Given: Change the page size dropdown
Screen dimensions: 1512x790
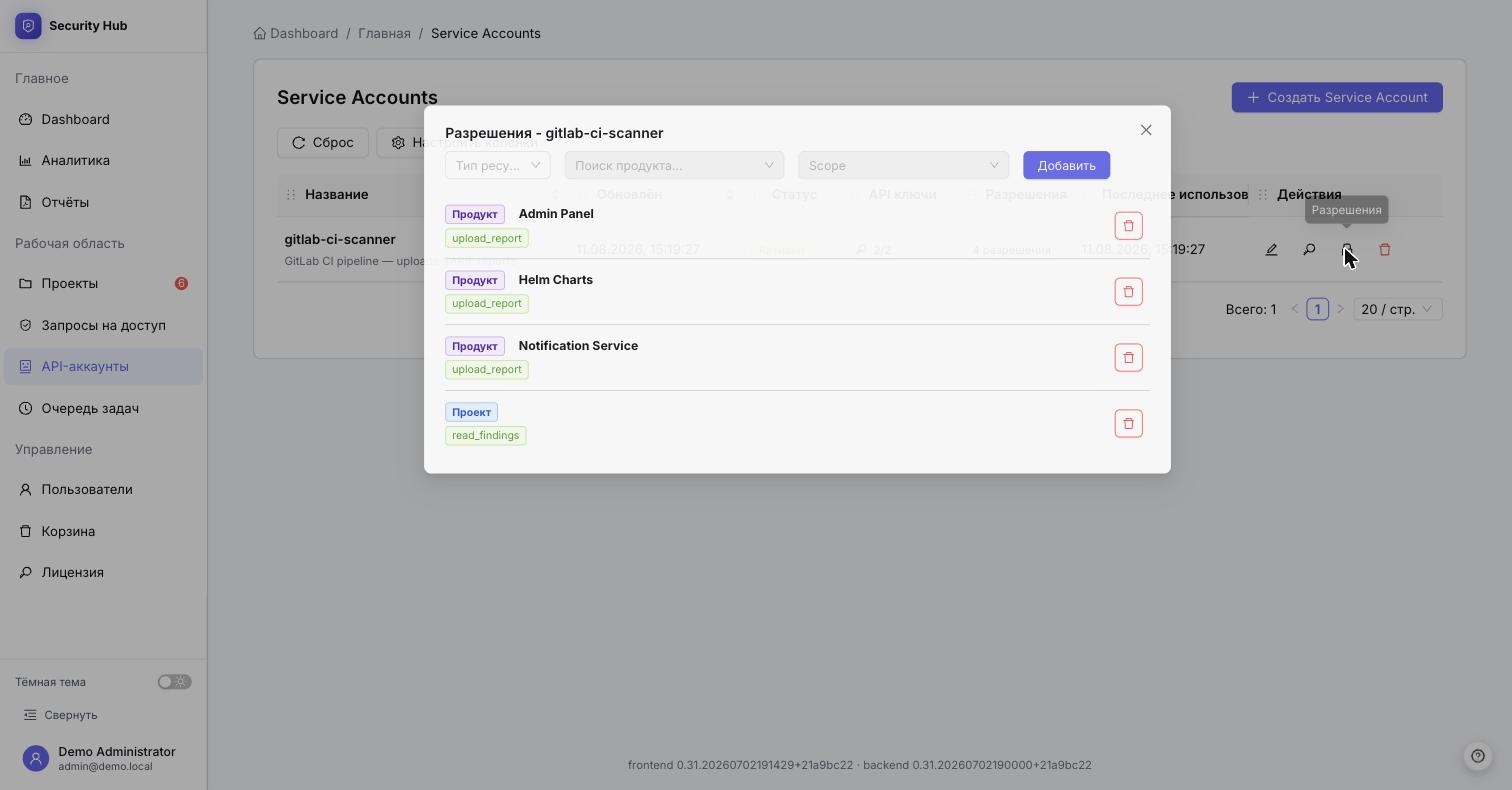Looking at the screenshot, I should click(1398, 309).
